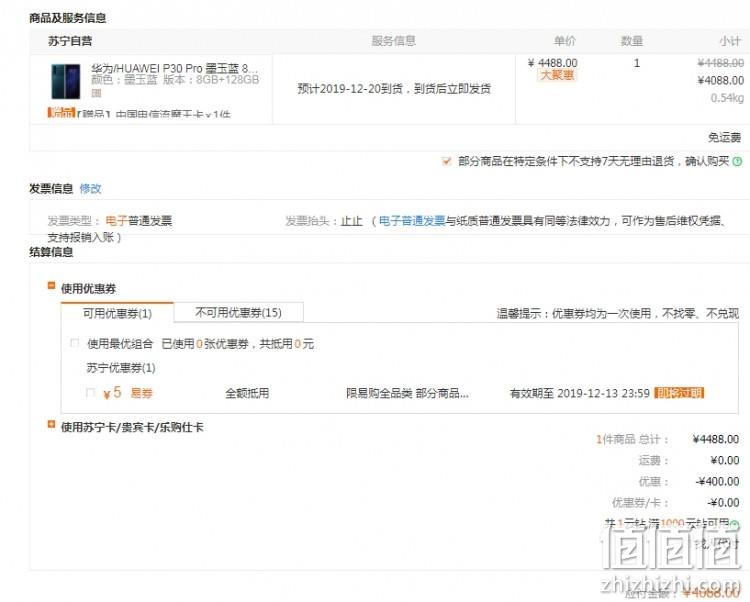The width and height of the screenshot is (750, 602).
Task: Tick the ¥5 易券 coupon checkbox
Action: click(x=90, y=393)
